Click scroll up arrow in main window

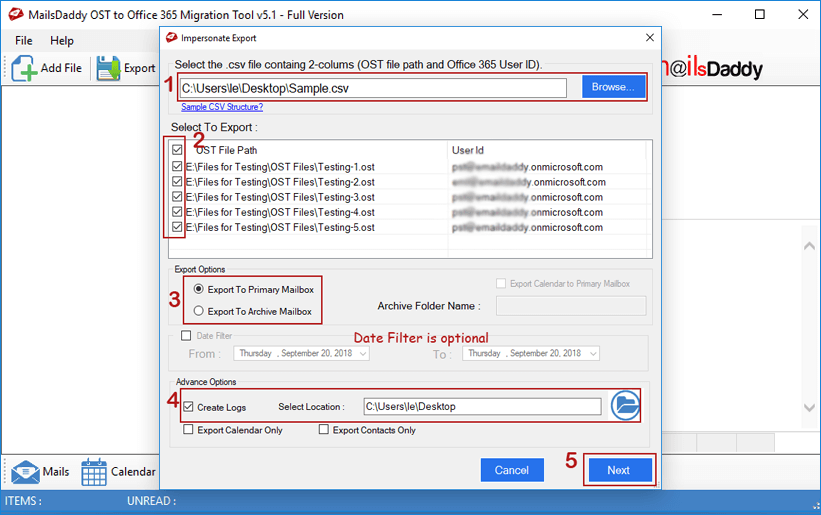tap(809, 245)
